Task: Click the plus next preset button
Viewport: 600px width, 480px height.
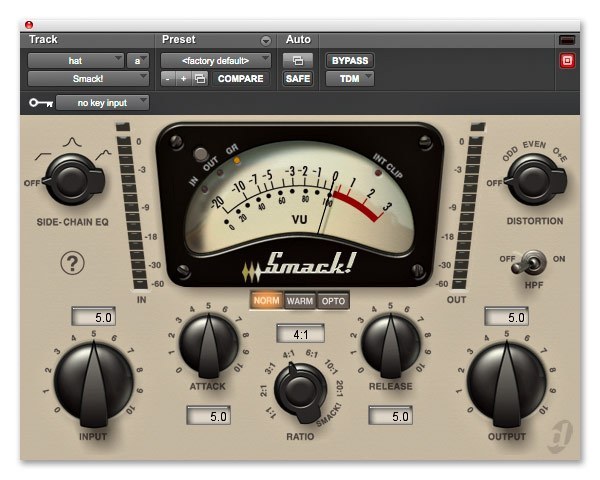Action: click(183, 78)
